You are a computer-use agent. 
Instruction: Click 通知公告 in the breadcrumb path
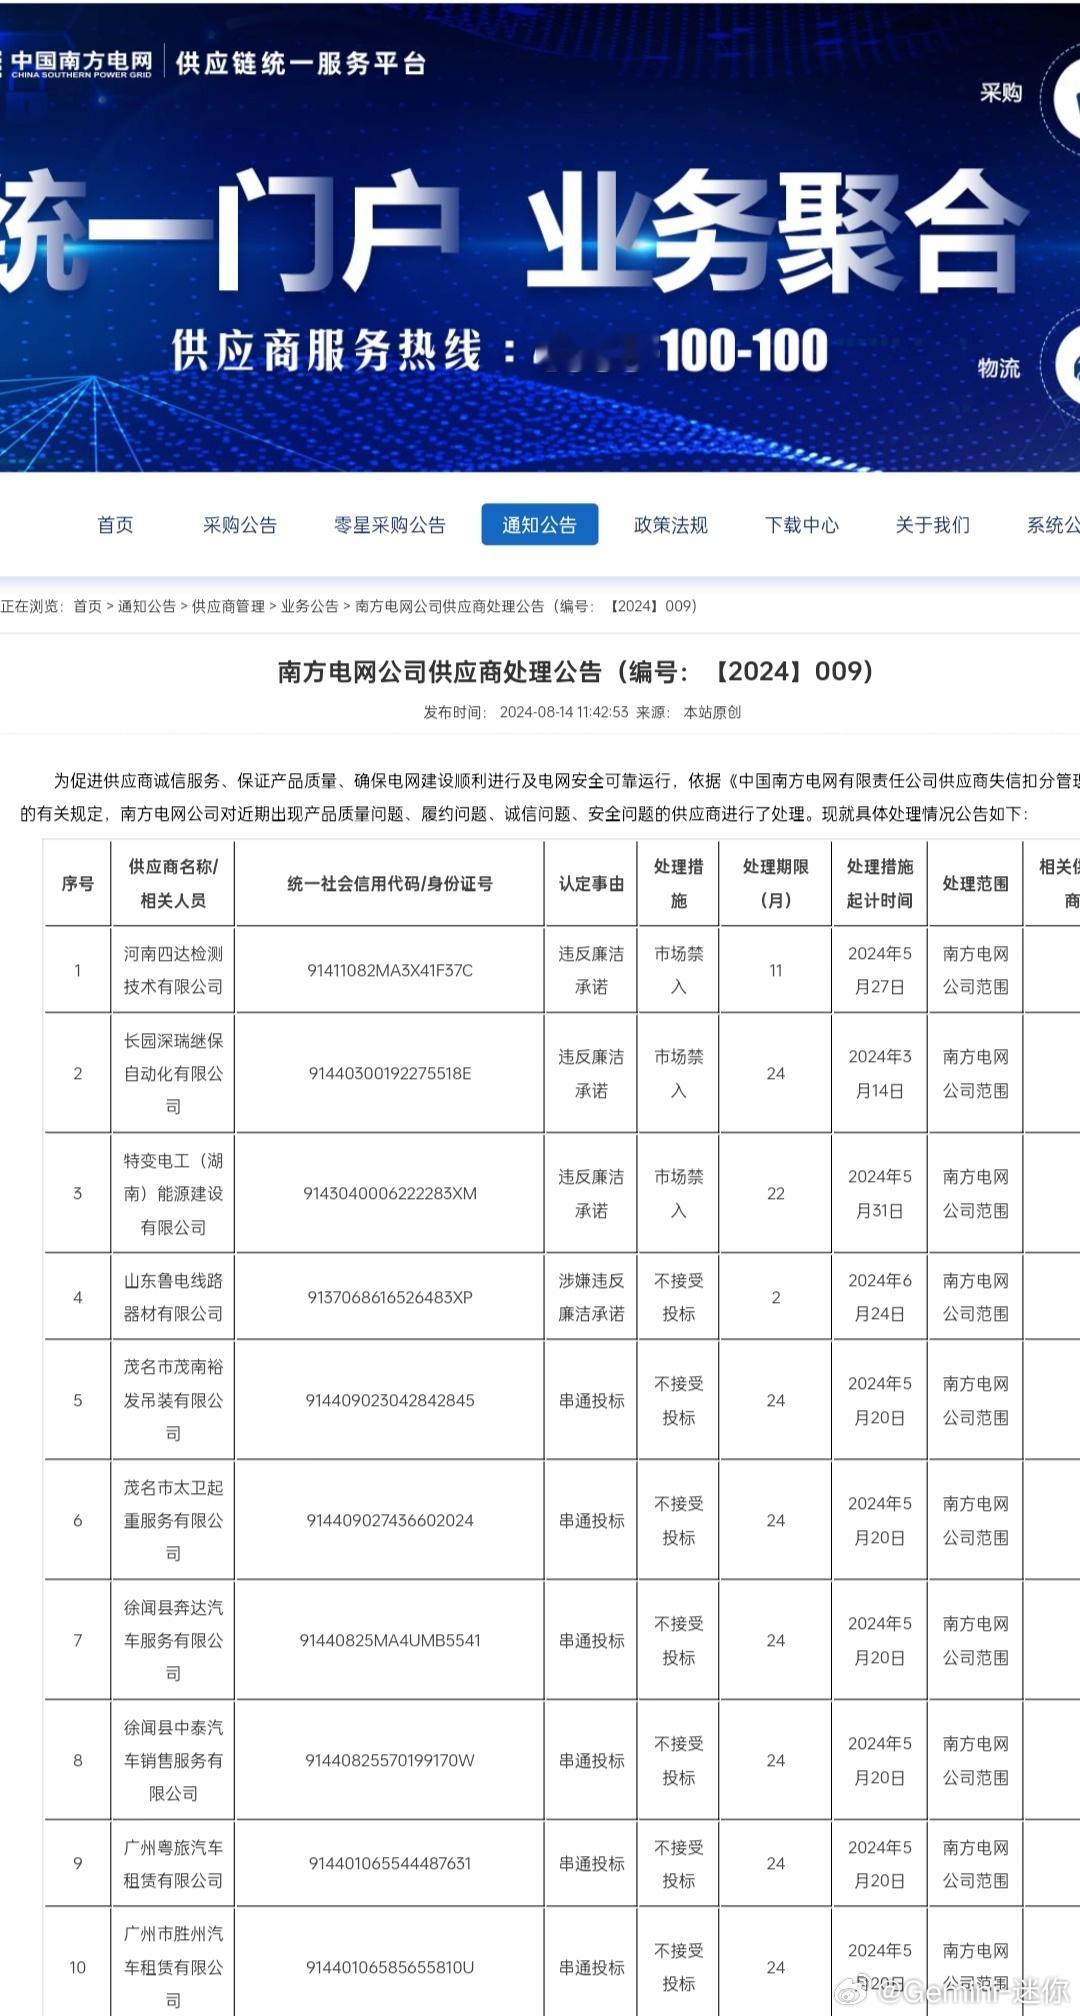click(x=147, y=606)
